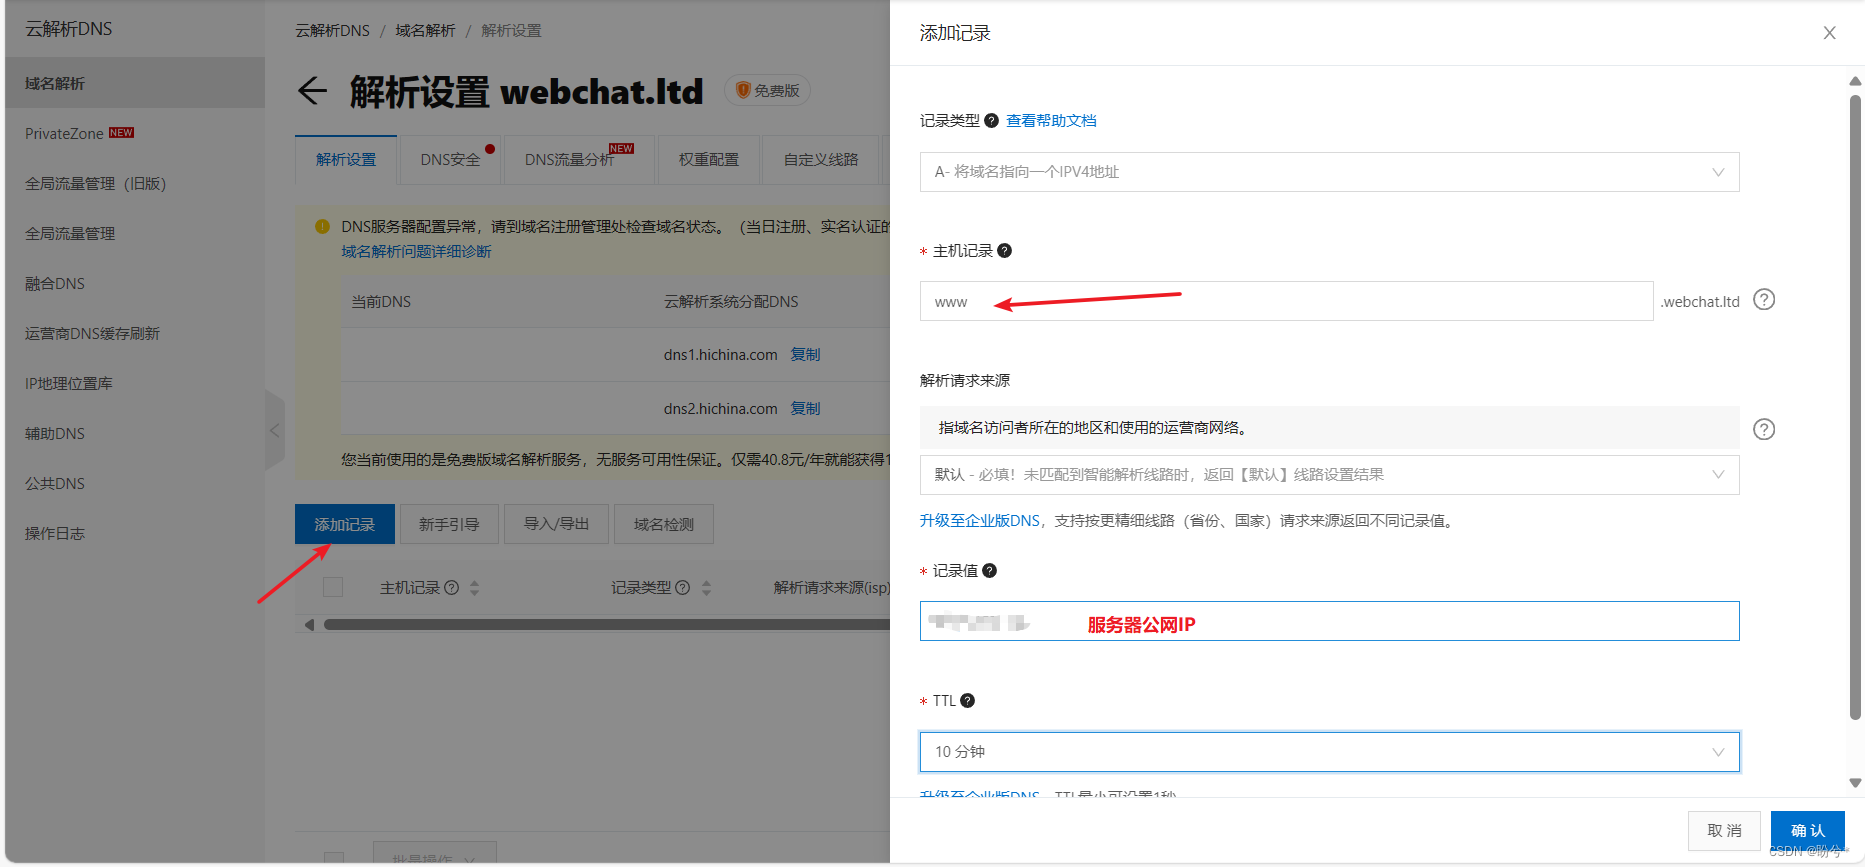Click the records table horizontal scrollbar
The height and width of the screenshot is (867, 1865).
tap(606, 625)
